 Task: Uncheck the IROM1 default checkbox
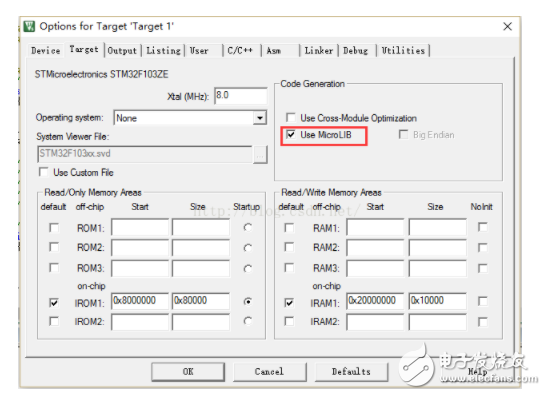pos(54,302)
